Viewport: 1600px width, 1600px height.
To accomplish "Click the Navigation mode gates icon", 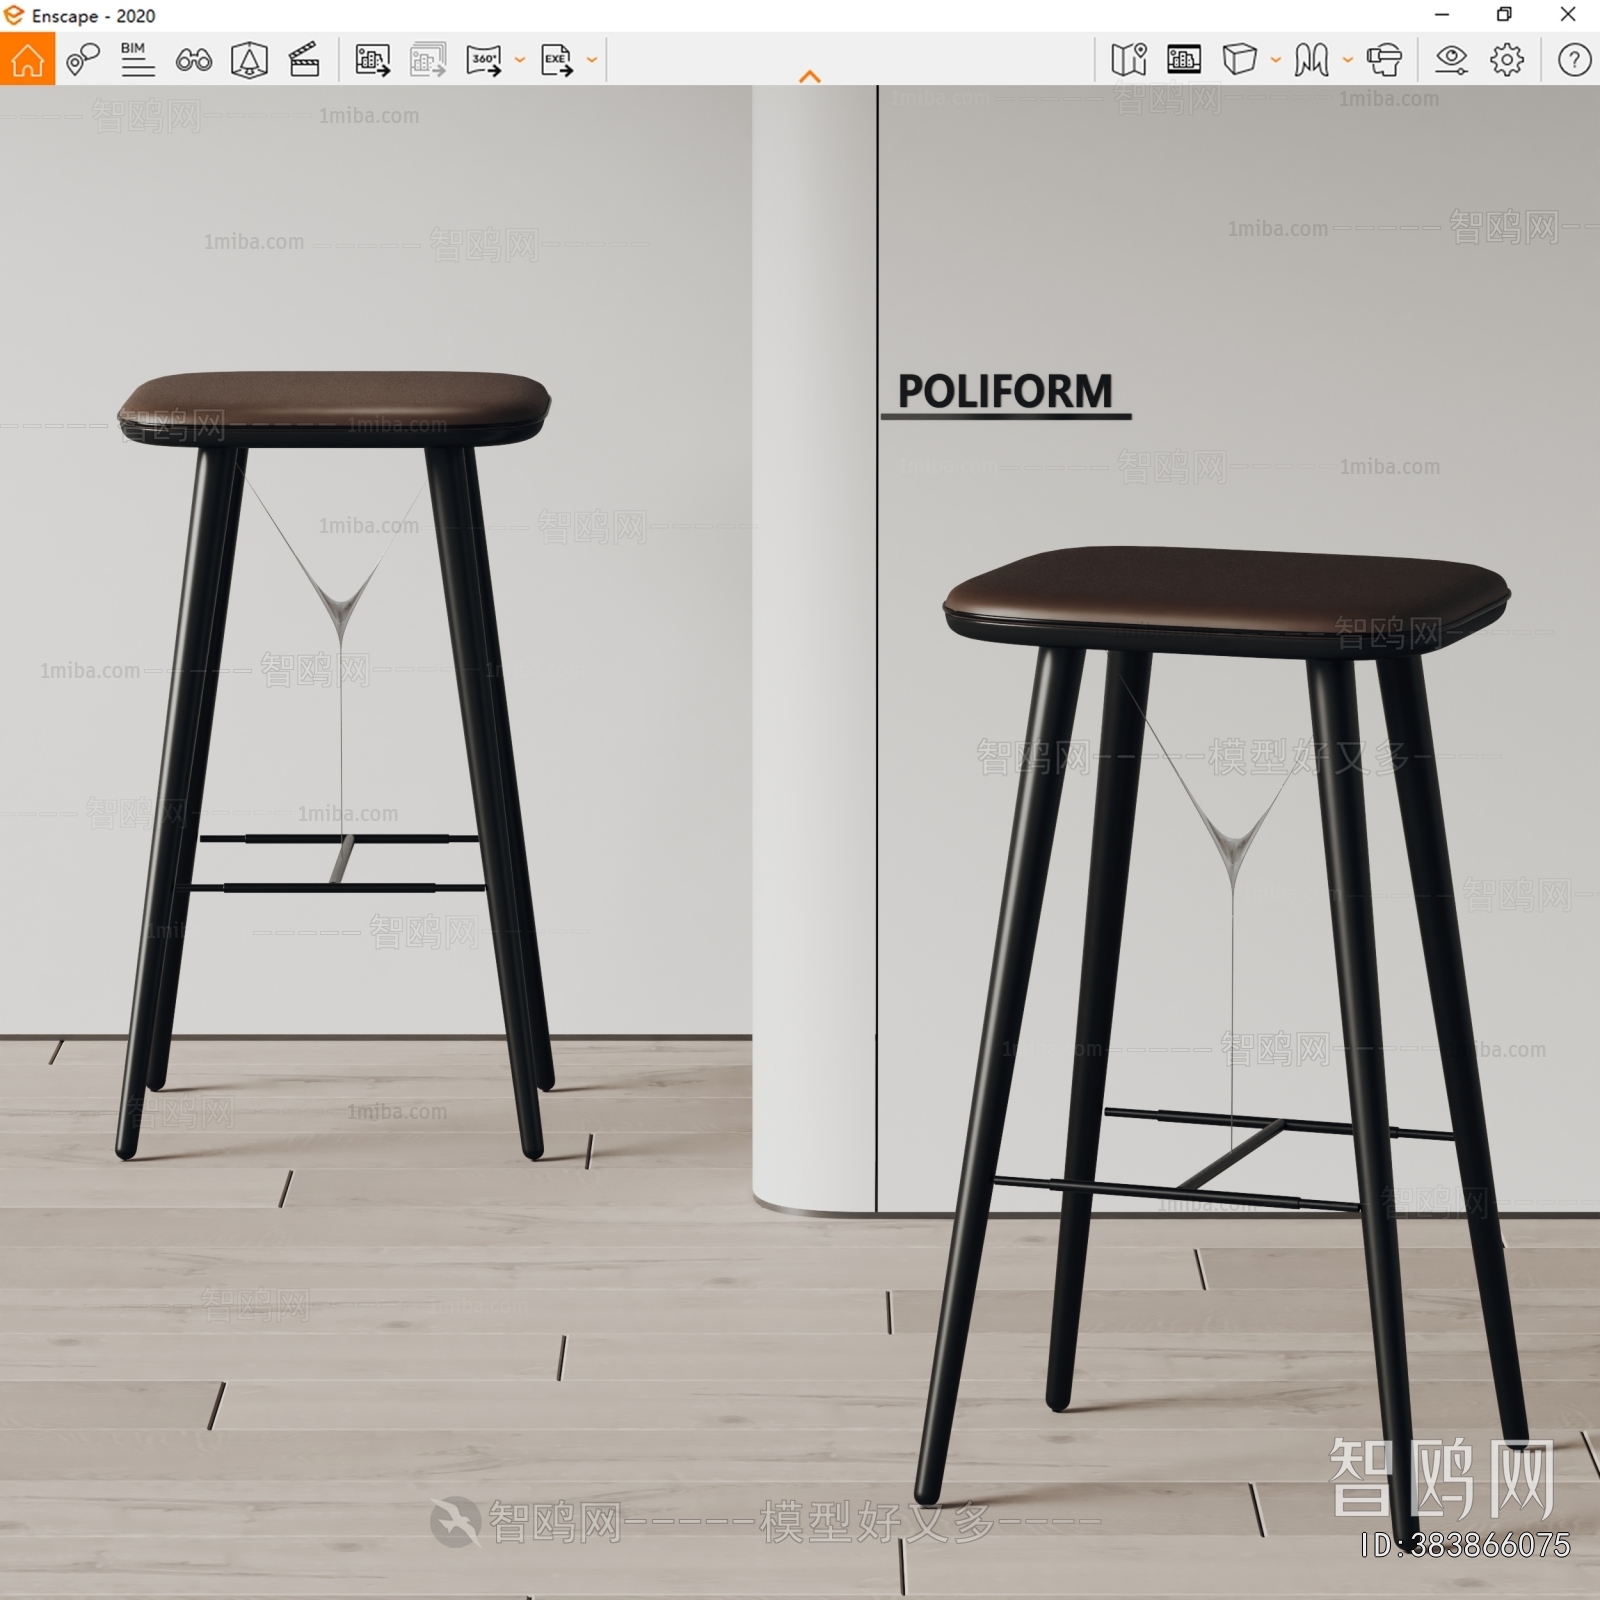I will tap(1311, 60).
